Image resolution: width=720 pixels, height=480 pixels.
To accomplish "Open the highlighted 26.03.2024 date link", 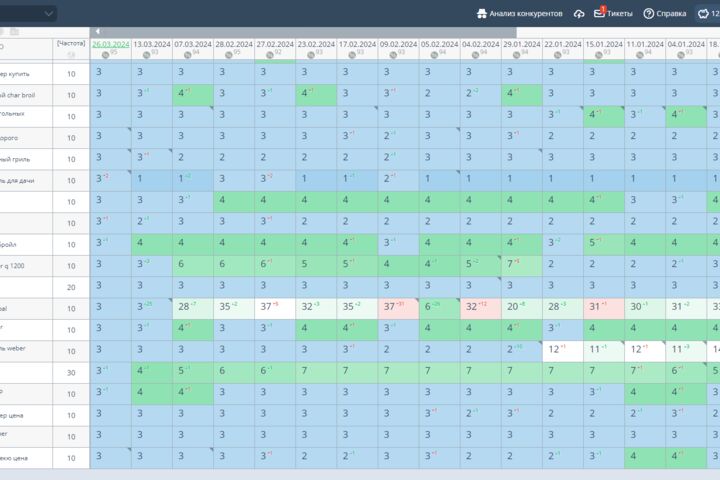I will tap(111, 44).
